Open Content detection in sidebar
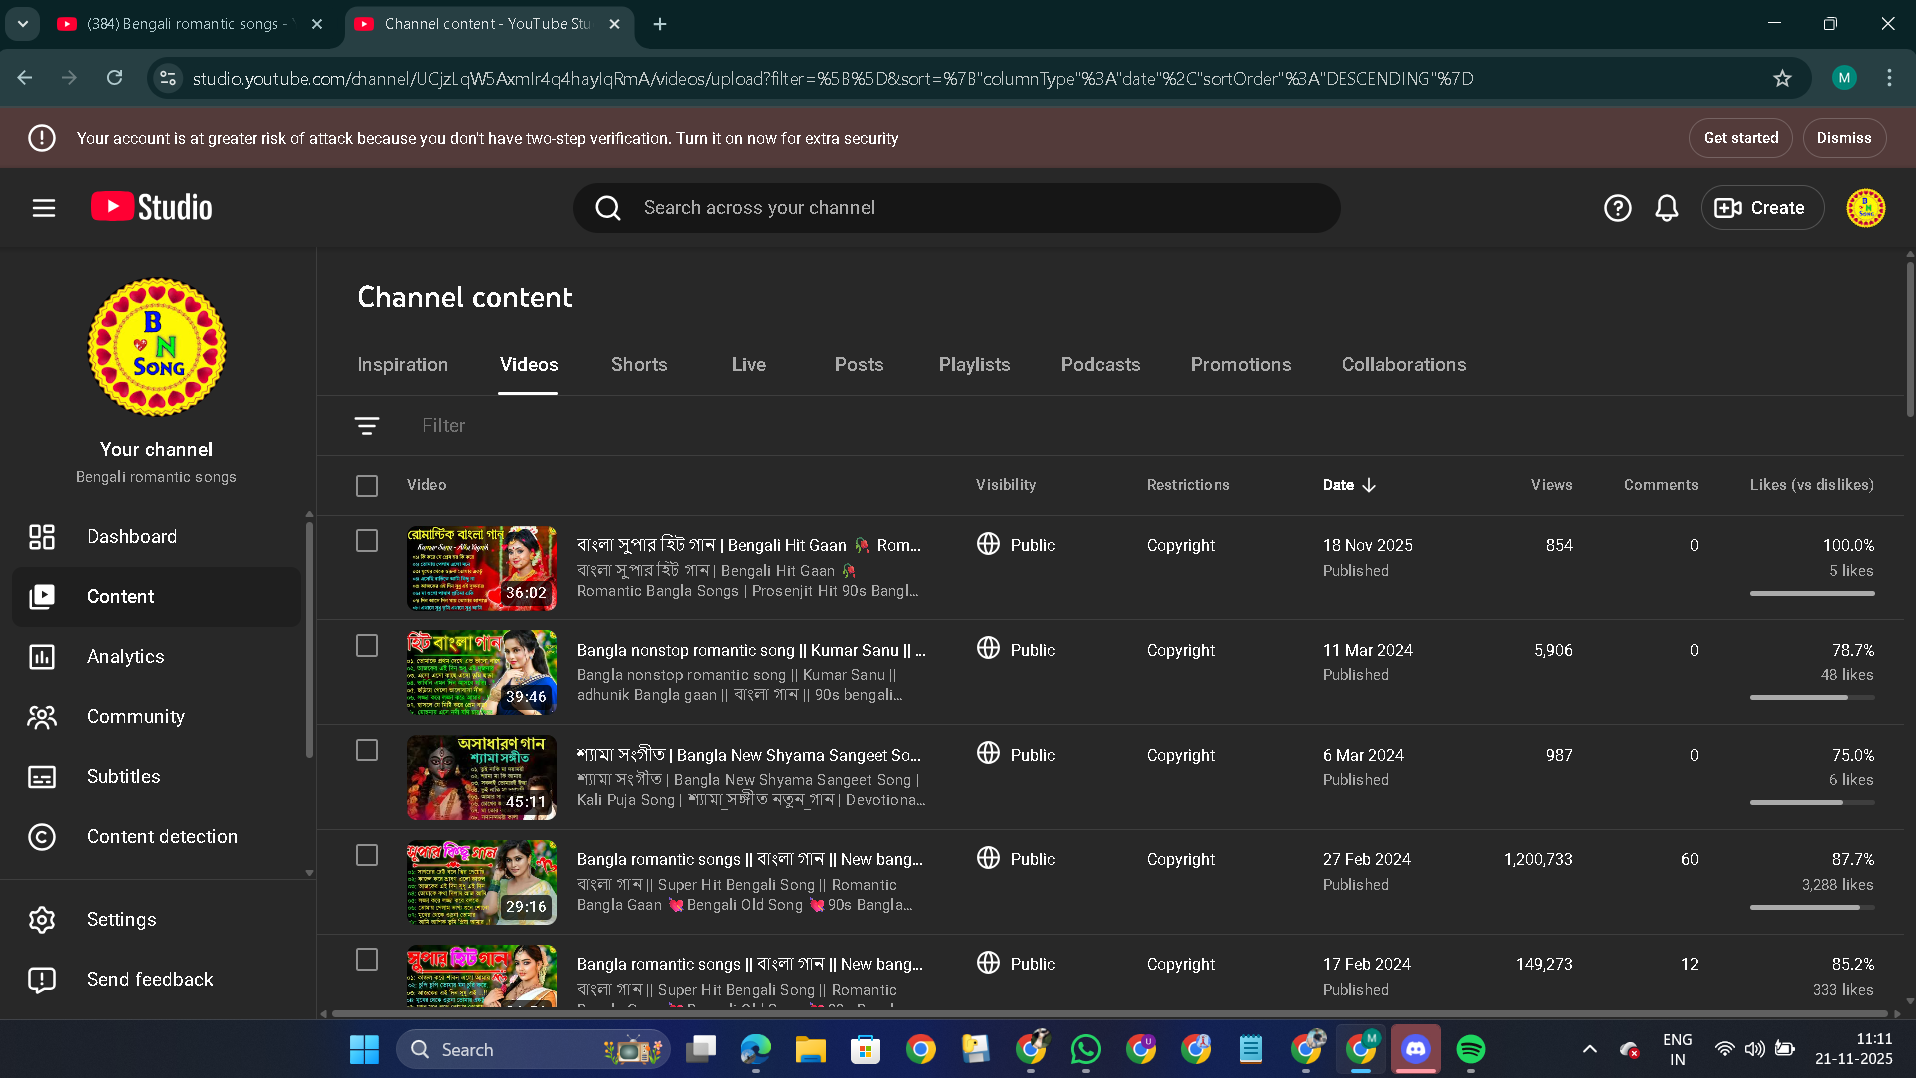This screenshot has height=1078, width=1916. [162, 837]
